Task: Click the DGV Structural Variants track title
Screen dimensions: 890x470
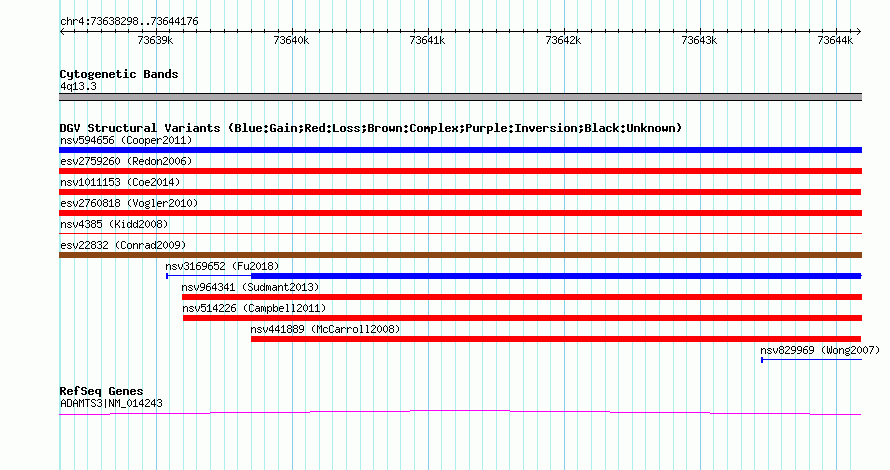Action: [371, 128]
